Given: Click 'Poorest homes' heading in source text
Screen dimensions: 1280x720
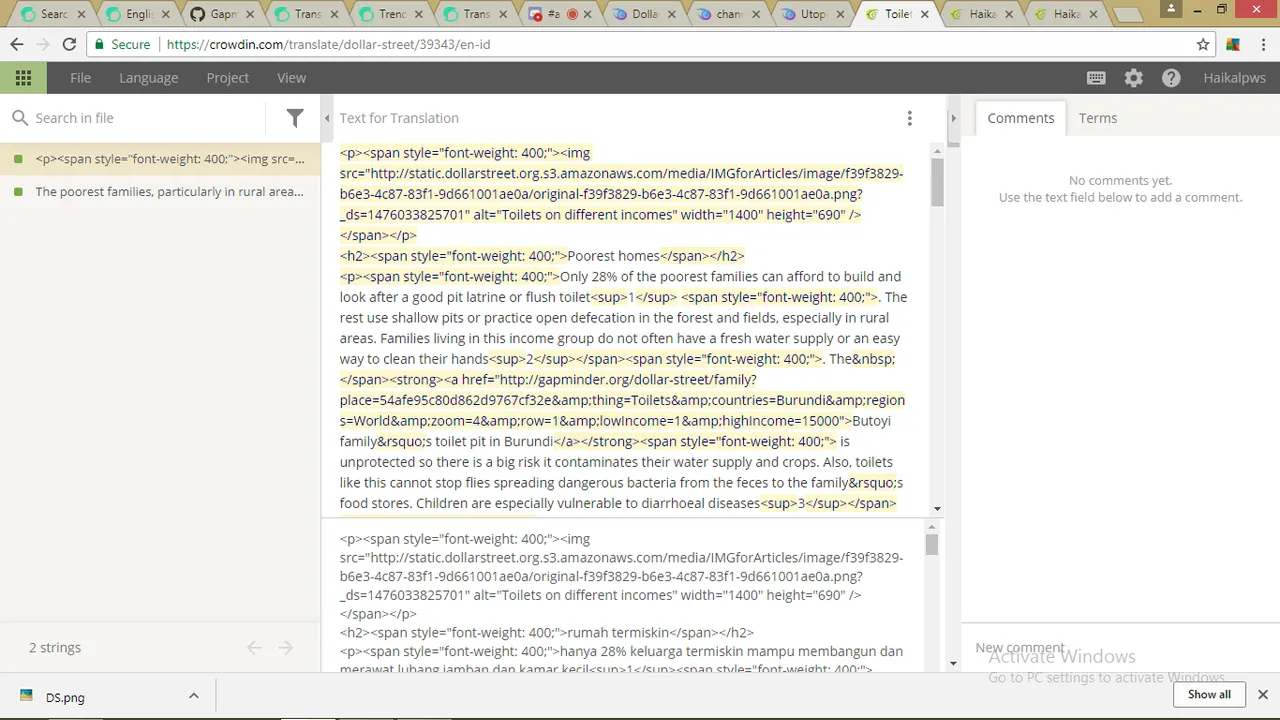Looking at the screenshot, I should click(x=614, y=256).
